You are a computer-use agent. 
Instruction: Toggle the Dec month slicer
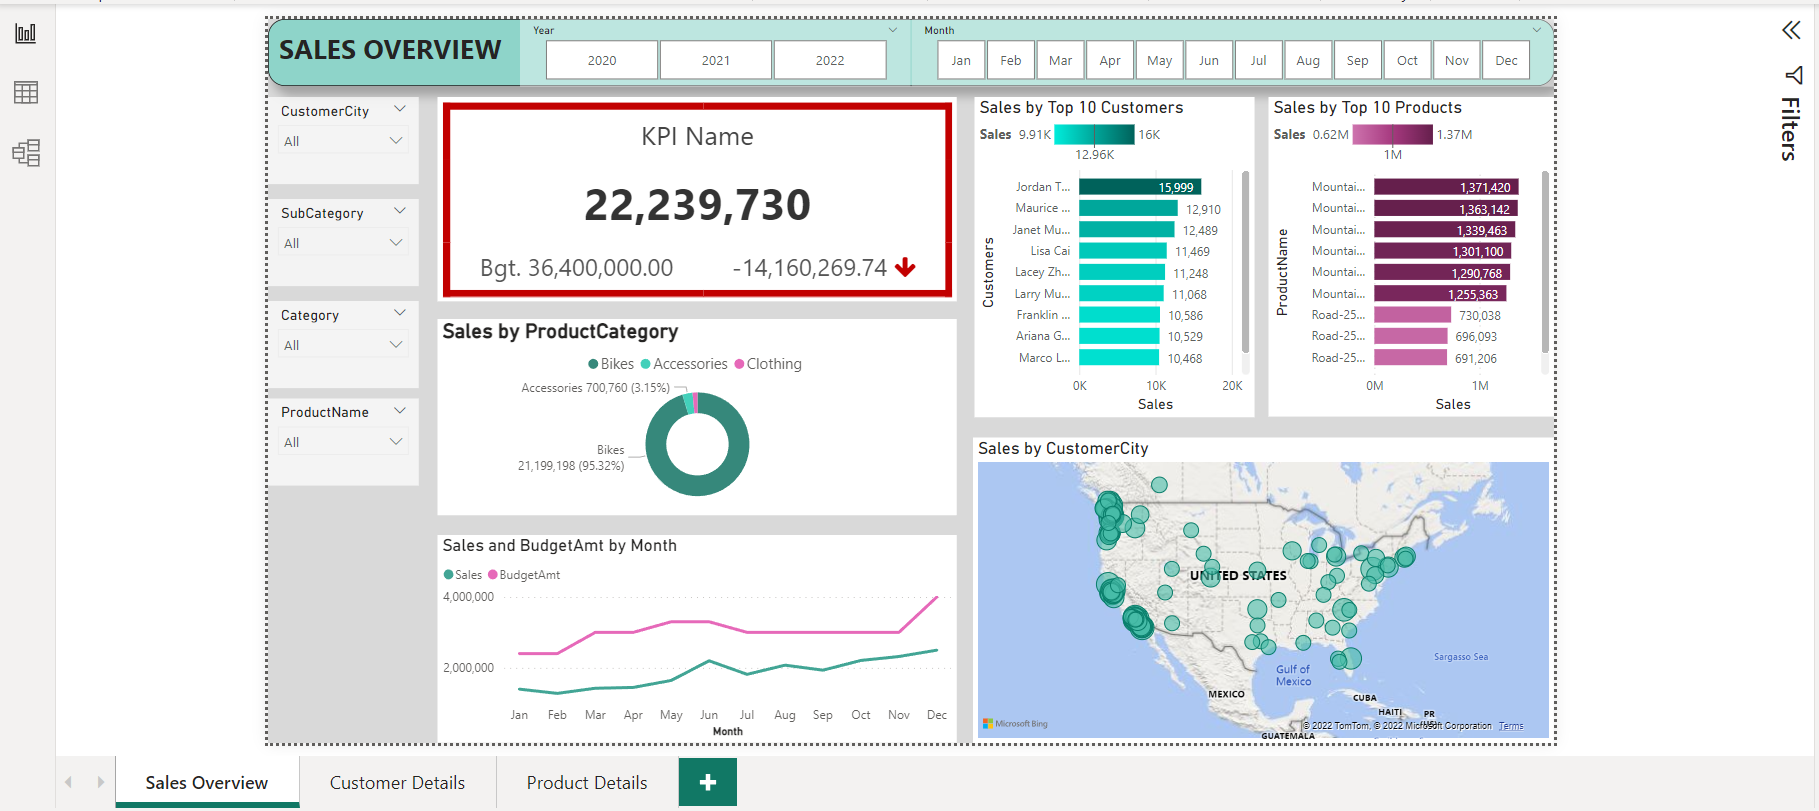[x=1506, y=60]
